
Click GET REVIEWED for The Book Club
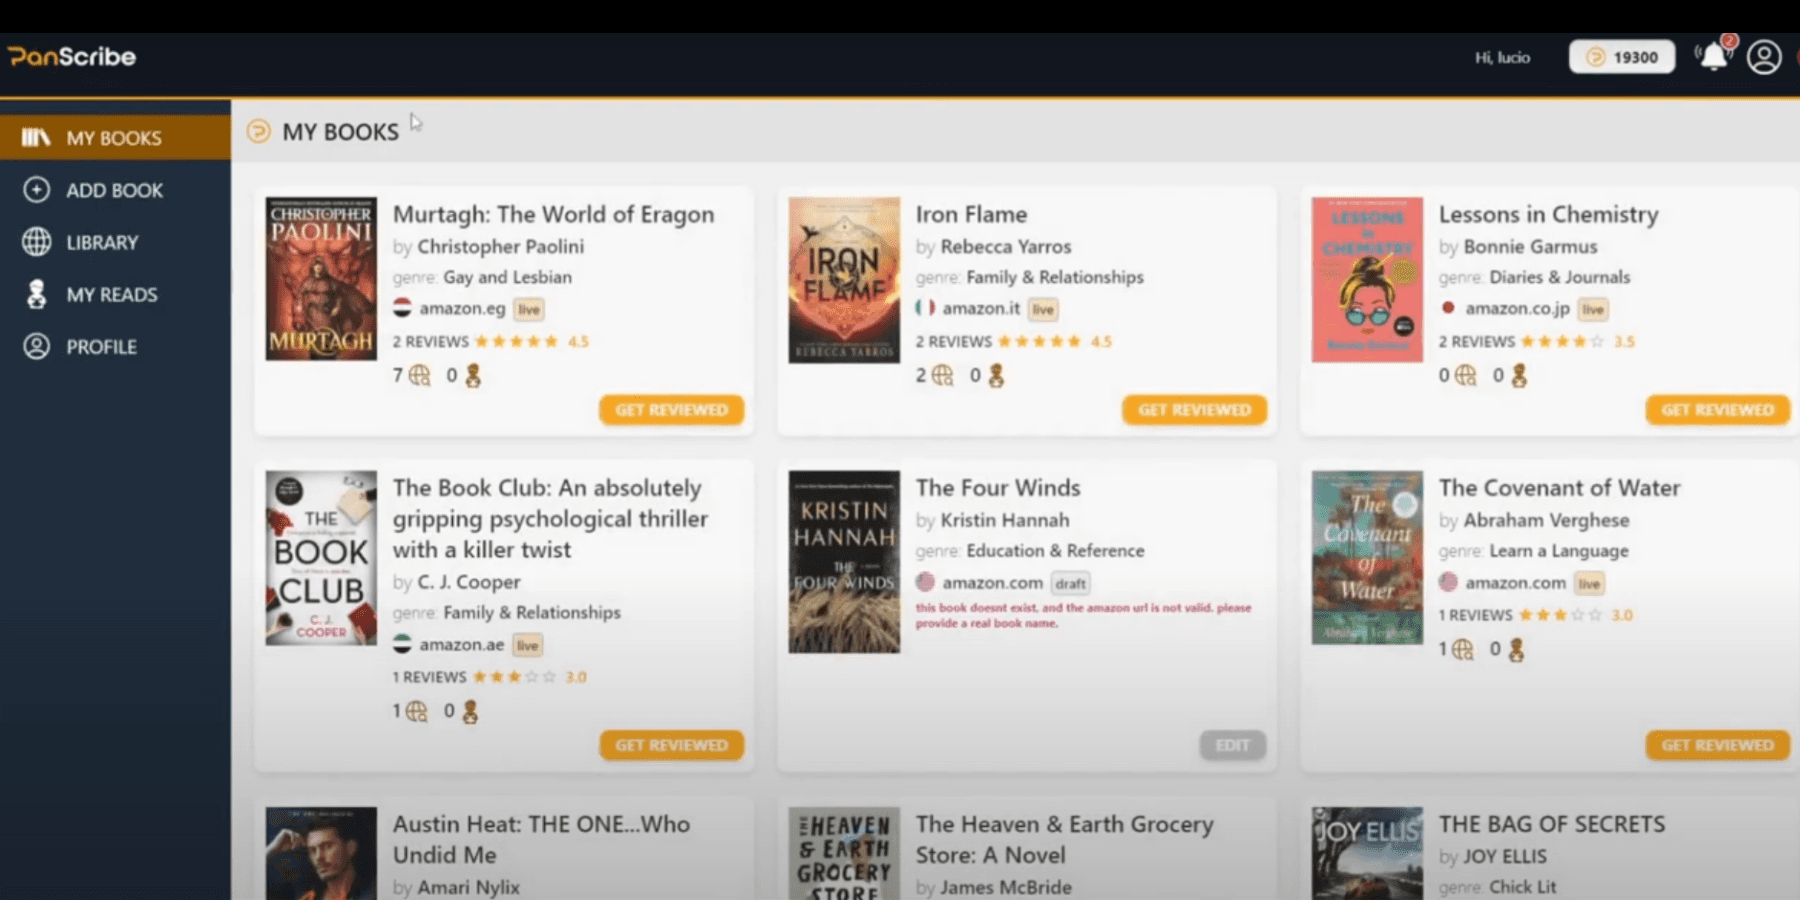(x=671, y=745)
